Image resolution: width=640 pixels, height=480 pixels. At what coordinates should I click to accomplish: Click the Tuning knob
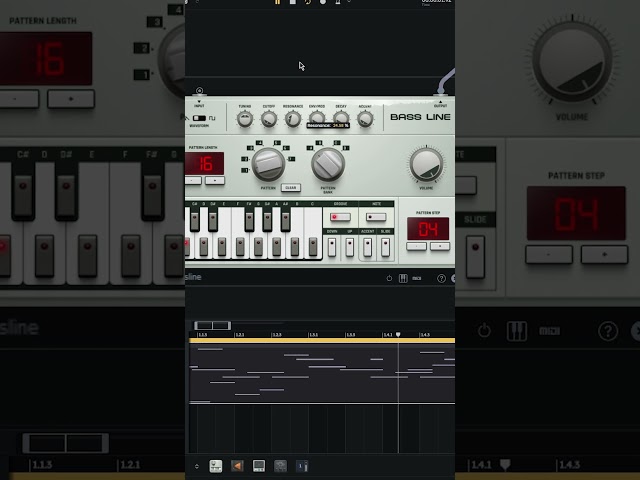(x=245, y=119)
